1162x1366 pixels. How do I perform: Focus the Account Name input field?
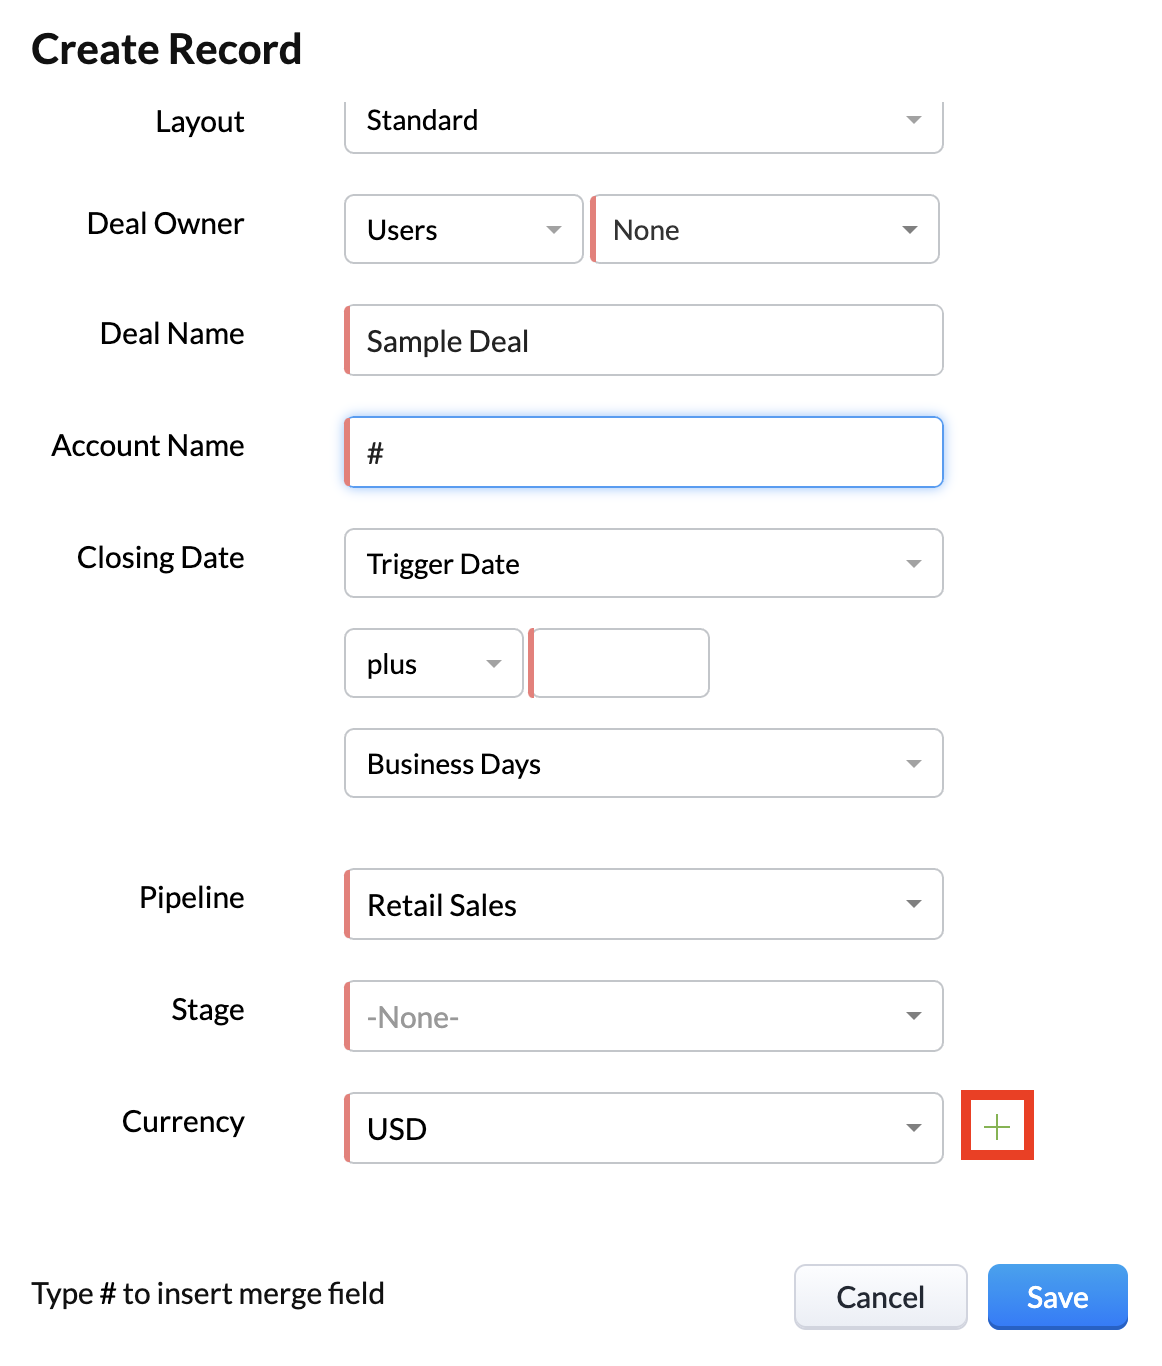click(644, 452)
